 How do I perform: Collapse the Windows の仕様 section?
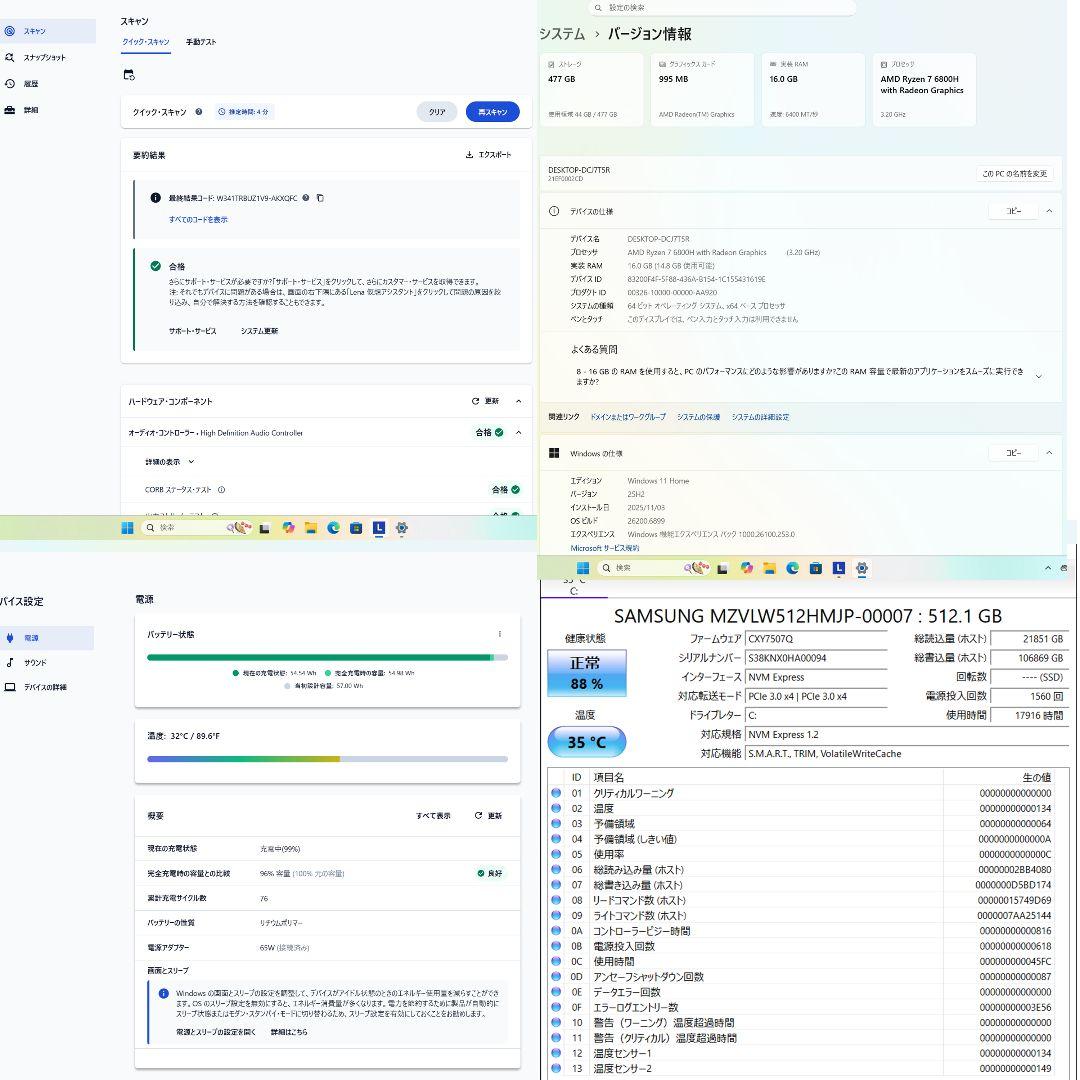1049,453
